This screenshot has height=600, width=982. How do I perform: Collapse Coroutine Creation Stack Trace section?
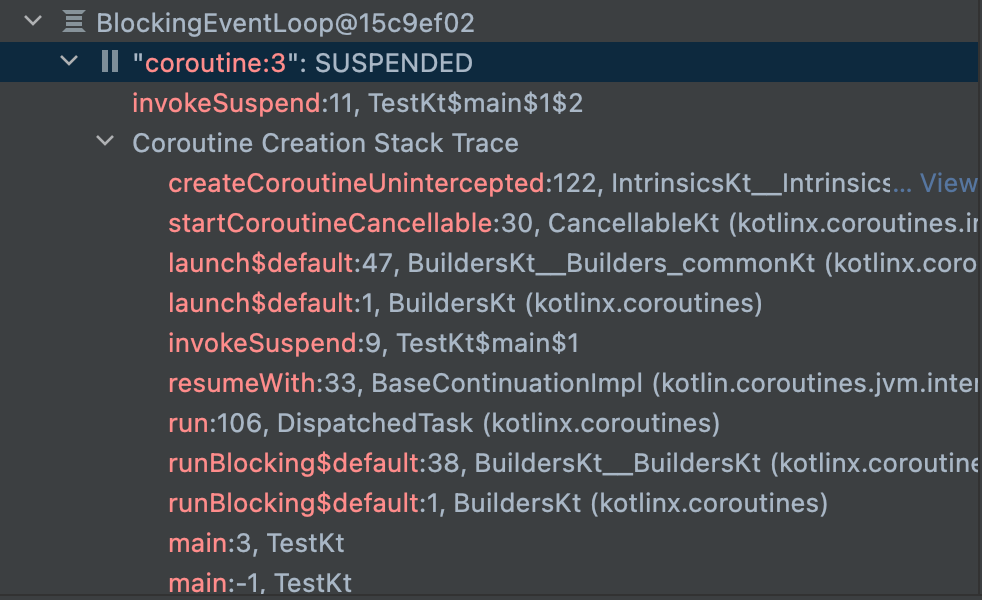coord(105,141)
